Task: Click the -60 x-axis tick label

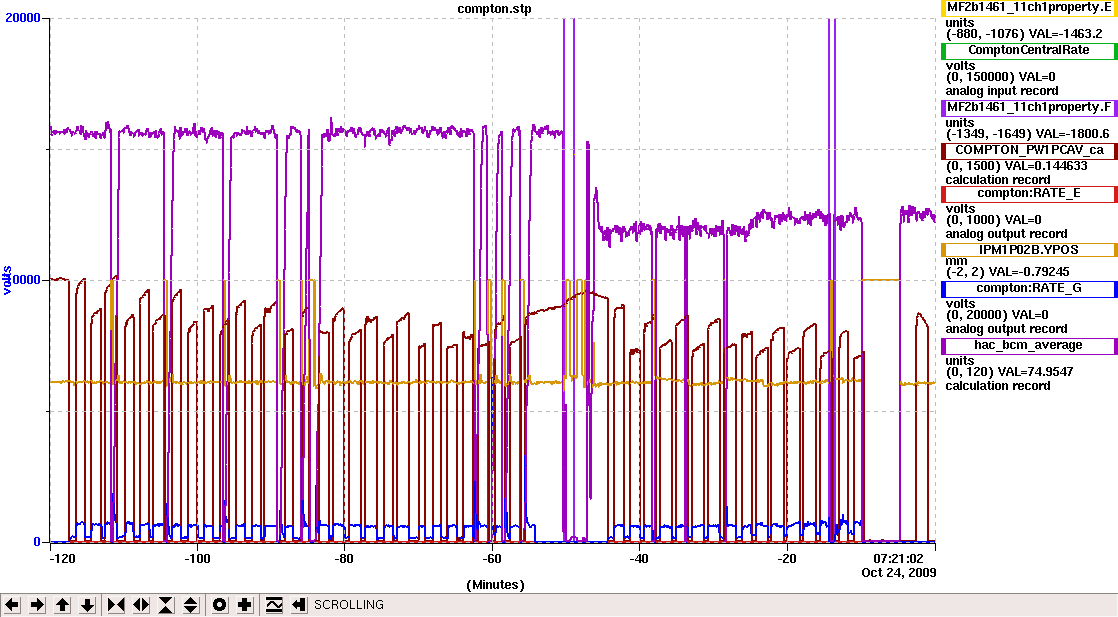Action: pyautogui.click(x=491, y=559)
